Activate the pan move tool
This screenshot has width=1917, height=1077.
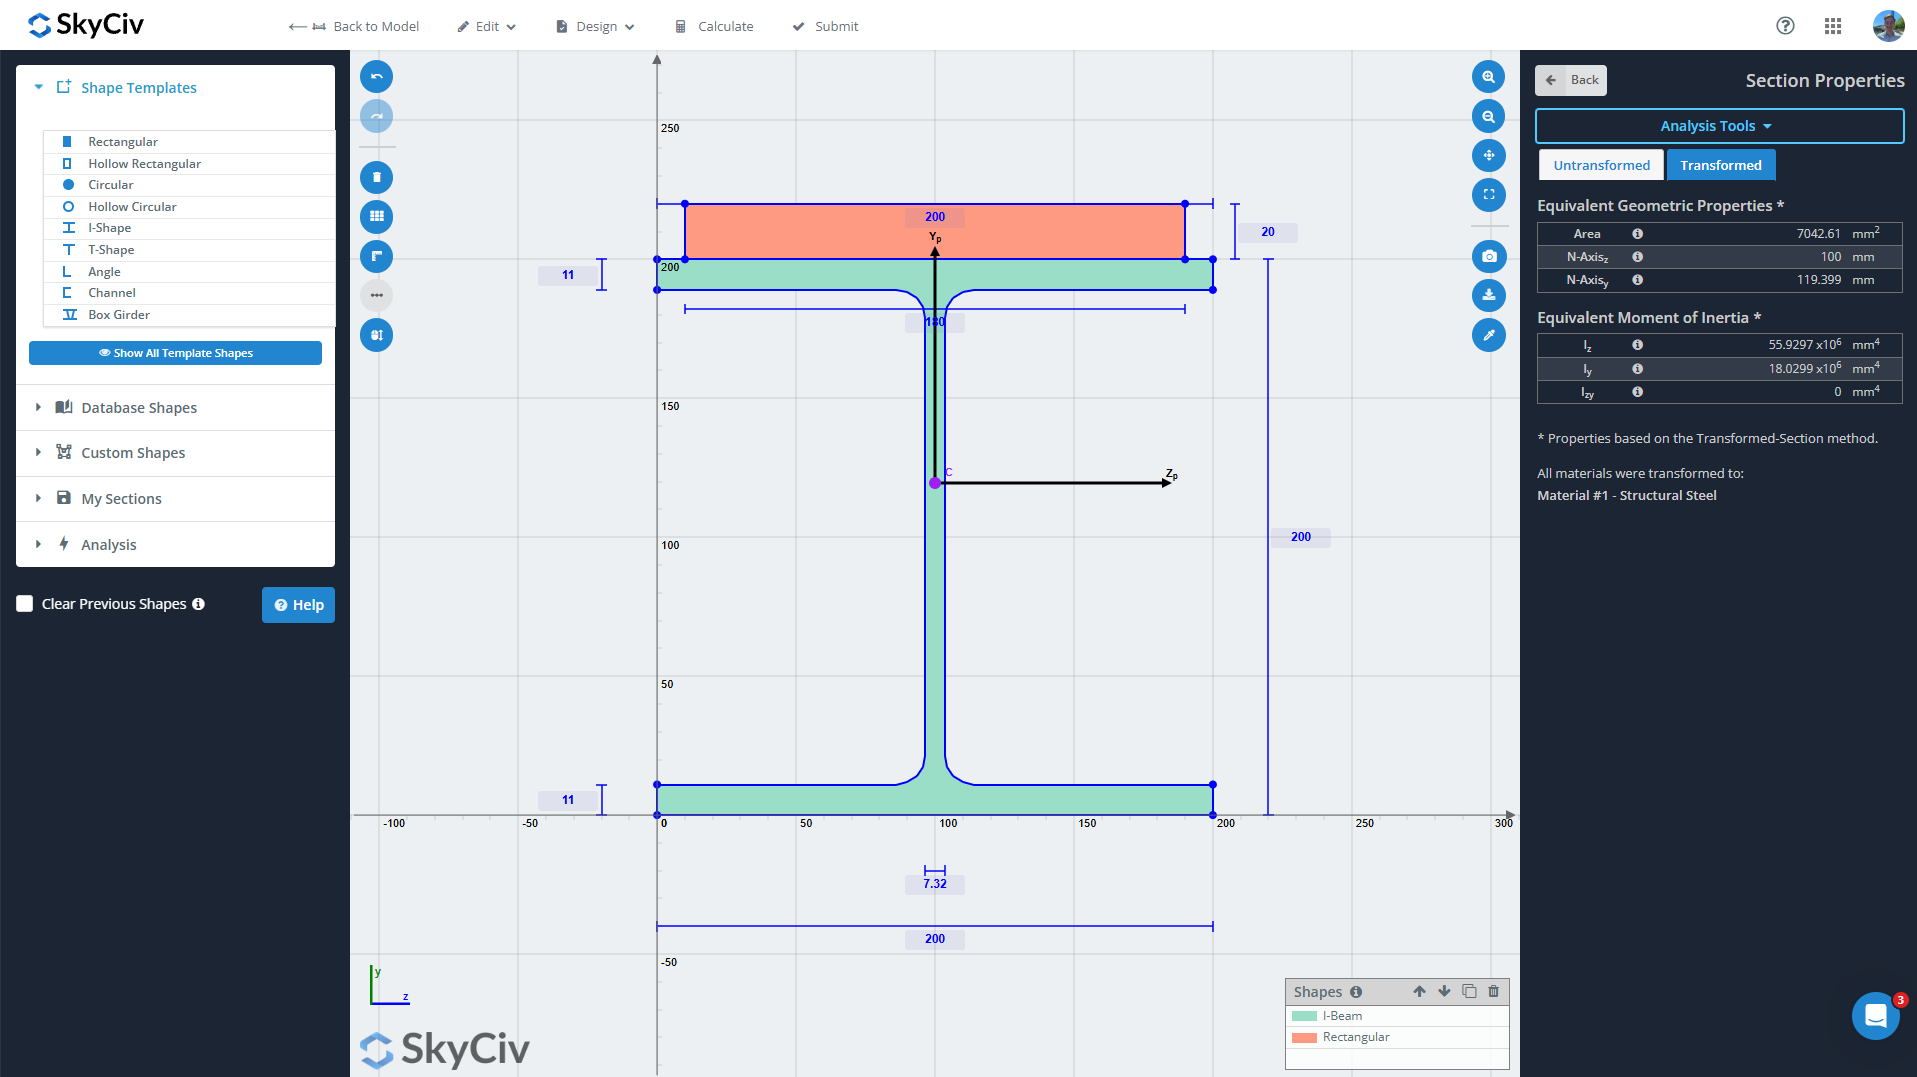coord(1488,155)
